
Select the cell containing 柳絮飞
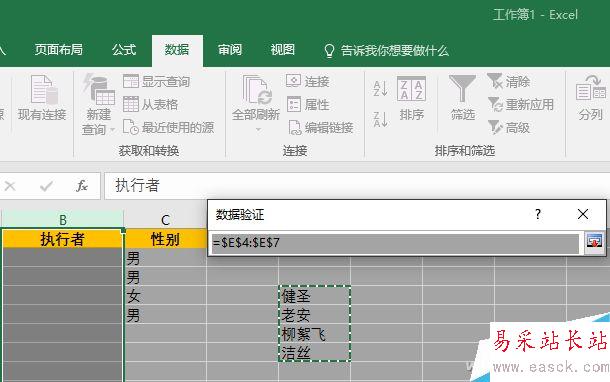coord(314,334)
